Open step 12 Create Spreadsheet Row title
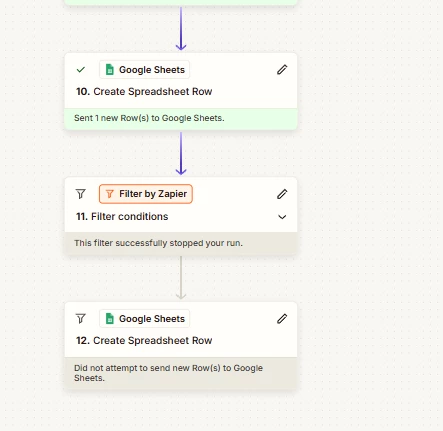This screenshot has width=443, height=431. coord(144,341)
